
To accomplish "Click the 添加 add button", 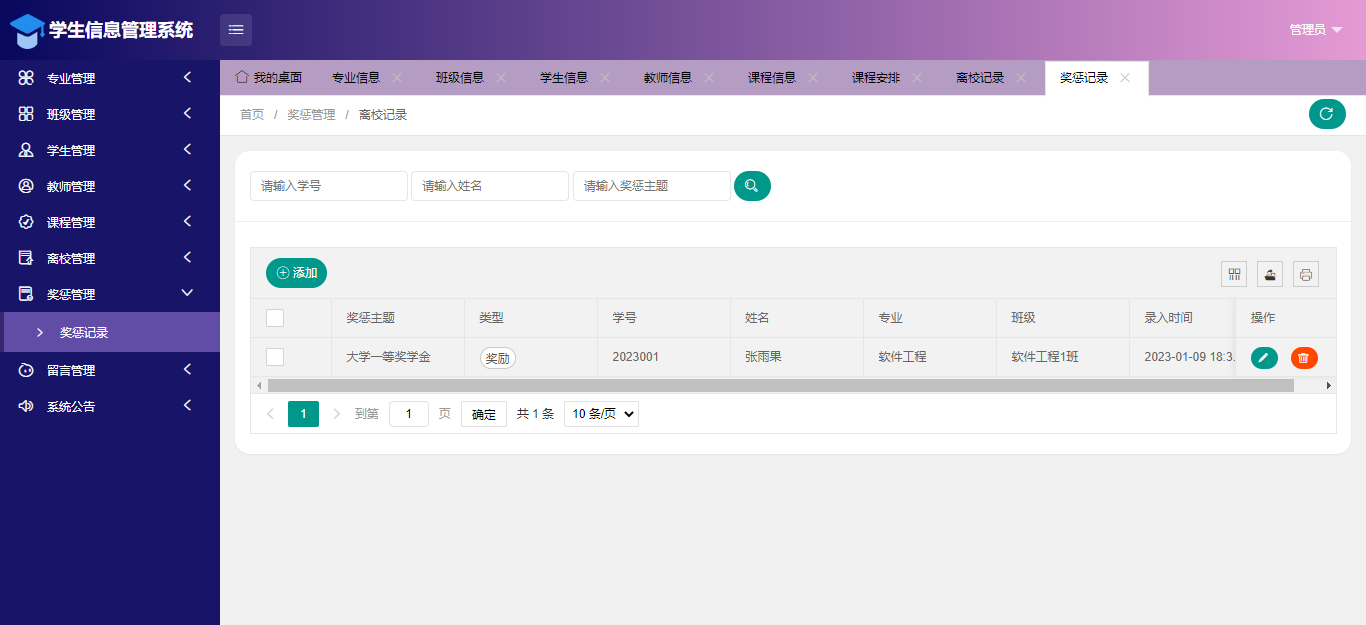I will click(296, 273).
